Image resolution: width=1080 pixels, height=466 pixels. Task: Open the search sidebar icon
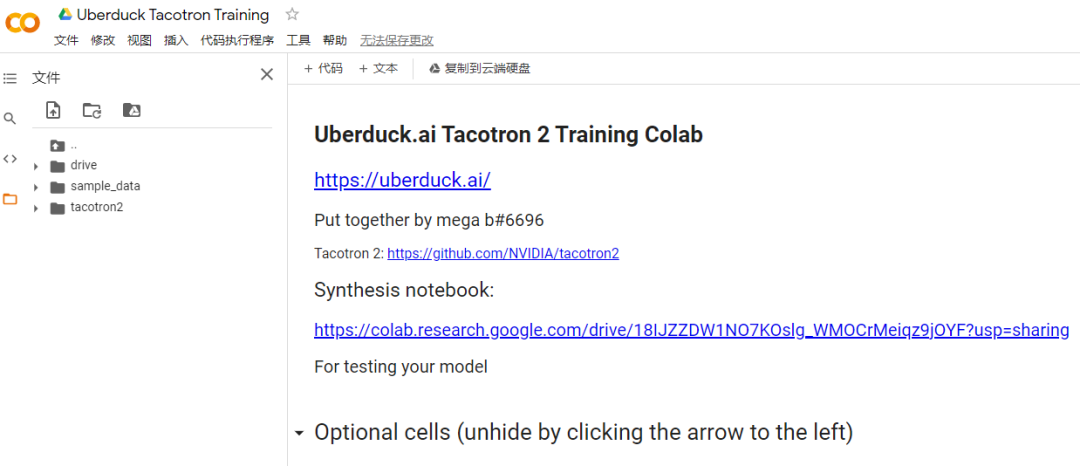tap(10, 119)
